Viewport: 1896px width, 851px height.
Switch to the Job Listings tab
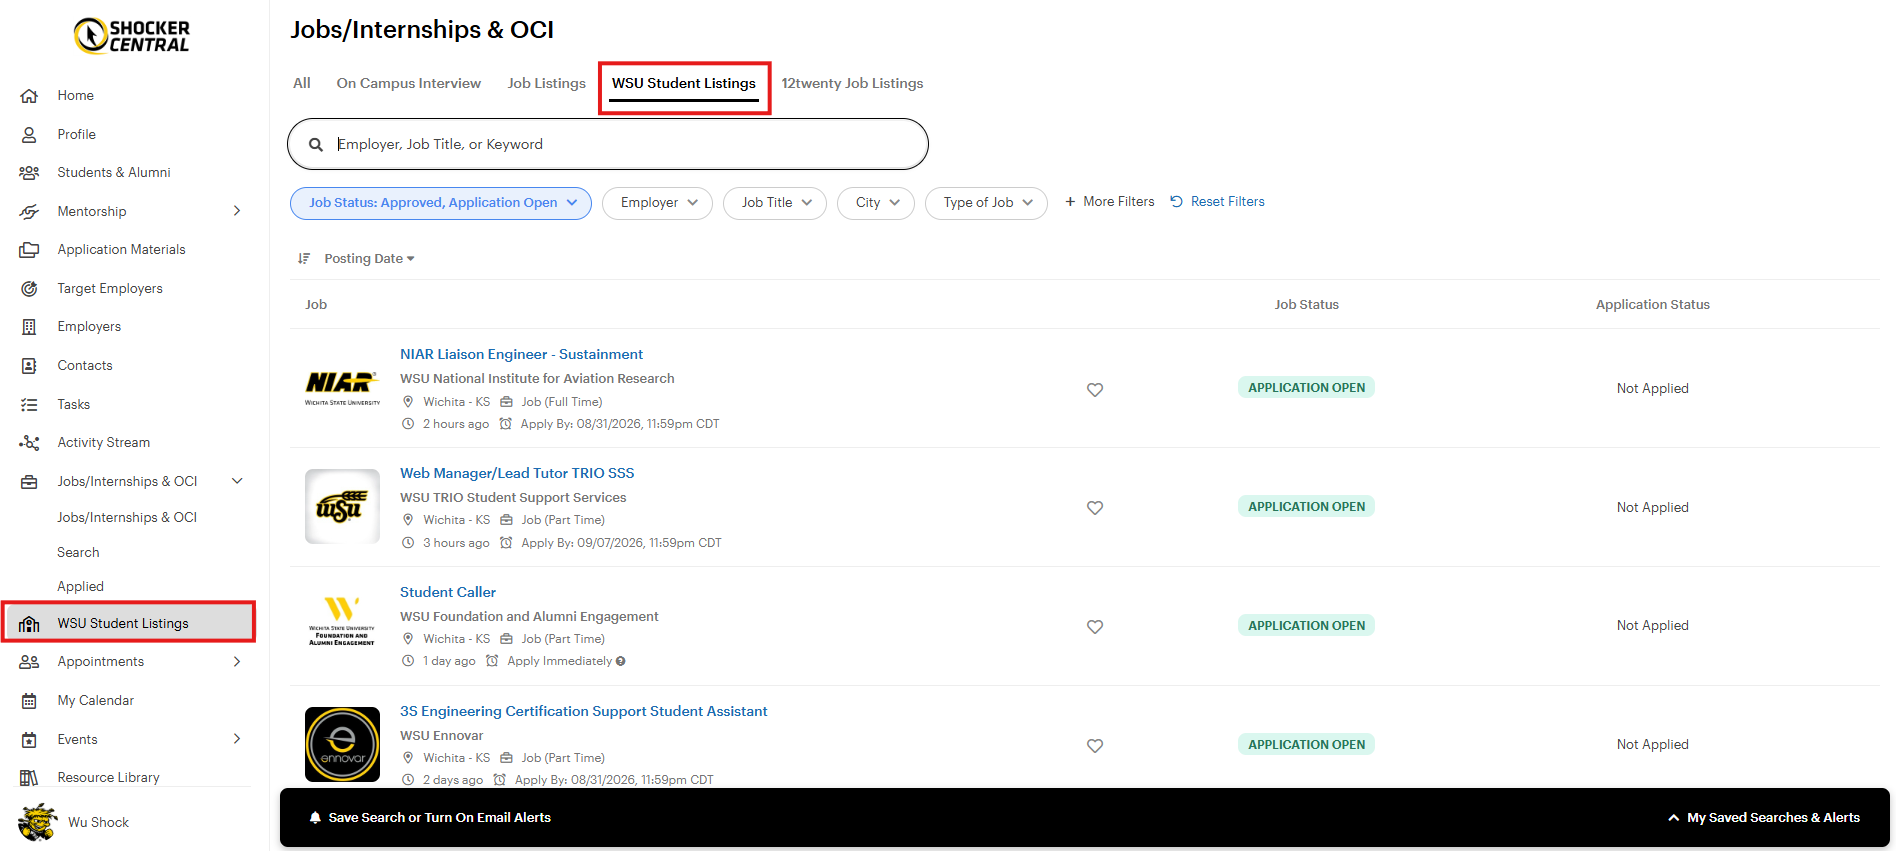click(x=547, y=83)
